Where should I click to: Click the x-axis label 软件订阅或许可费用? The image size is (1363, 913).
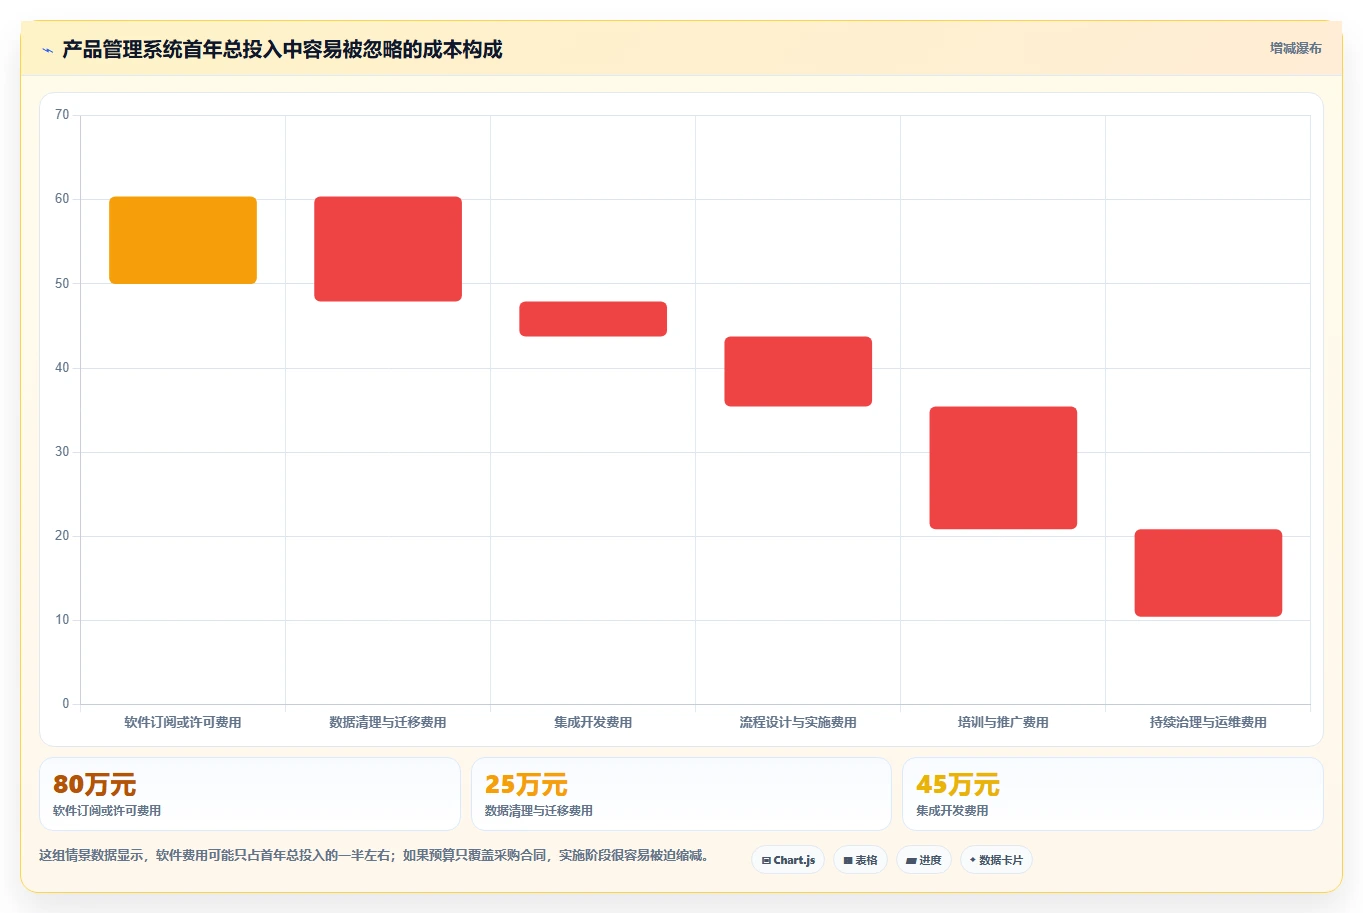click(x=183, y=722)
